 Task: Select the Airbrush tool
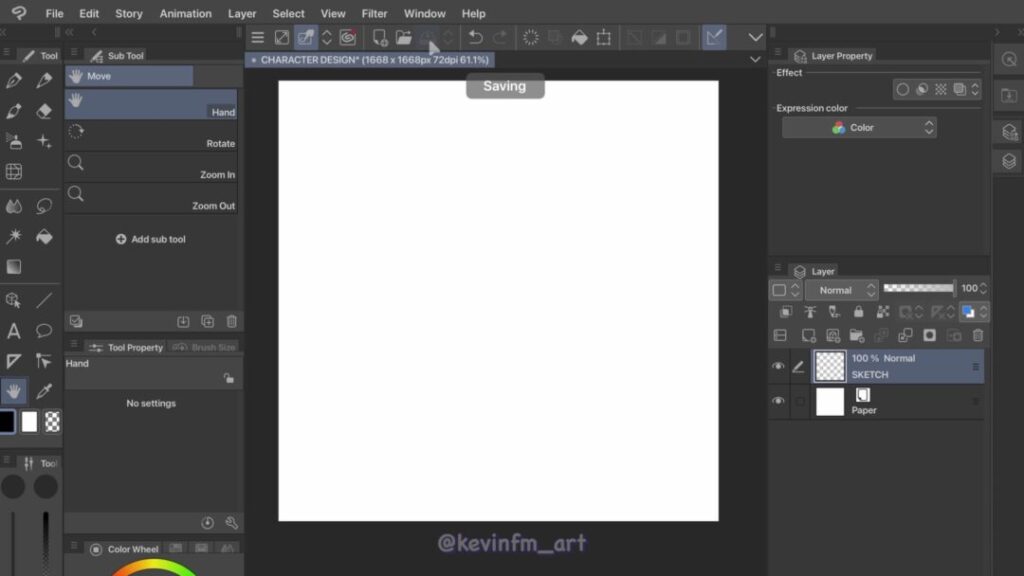pos(14,141)
